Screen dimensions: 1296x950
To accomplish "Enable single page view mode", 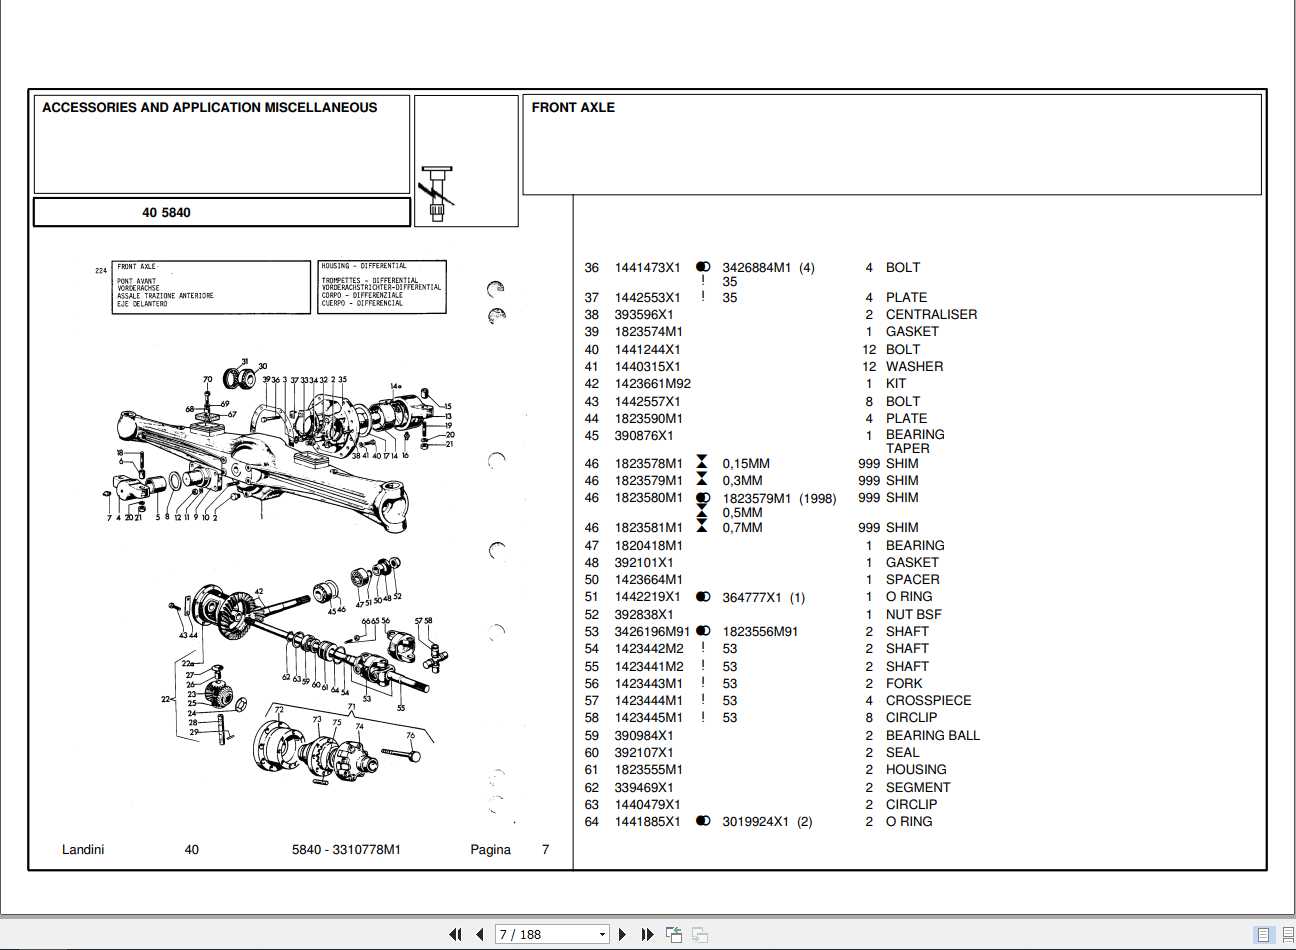I will [1263, 935].
